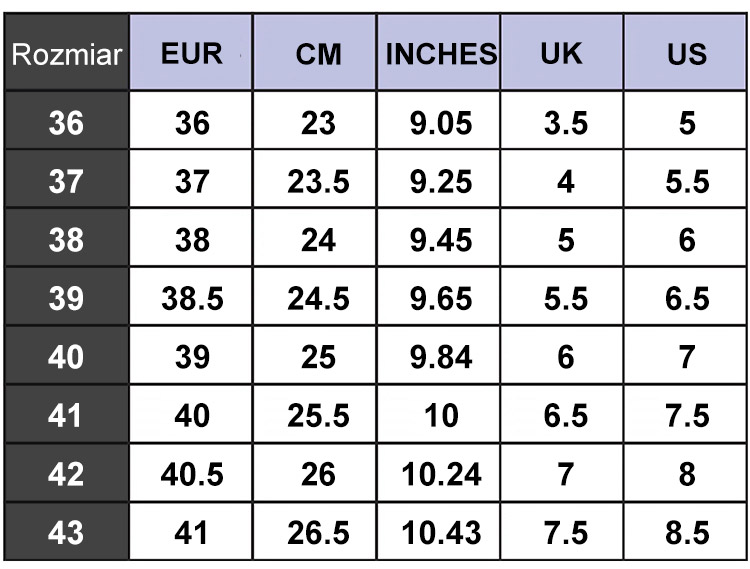Click the UK 3.5 cell

click(x=562, y=120)
